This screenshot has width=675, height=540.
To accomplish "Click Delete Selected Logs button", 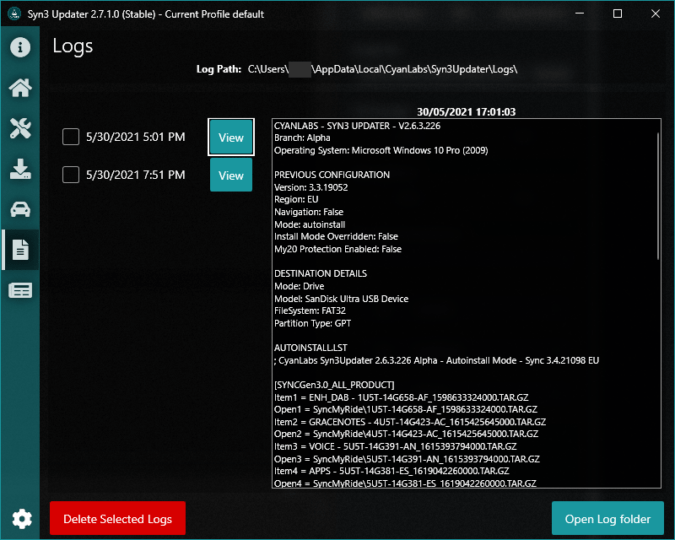I will [118, 518].
